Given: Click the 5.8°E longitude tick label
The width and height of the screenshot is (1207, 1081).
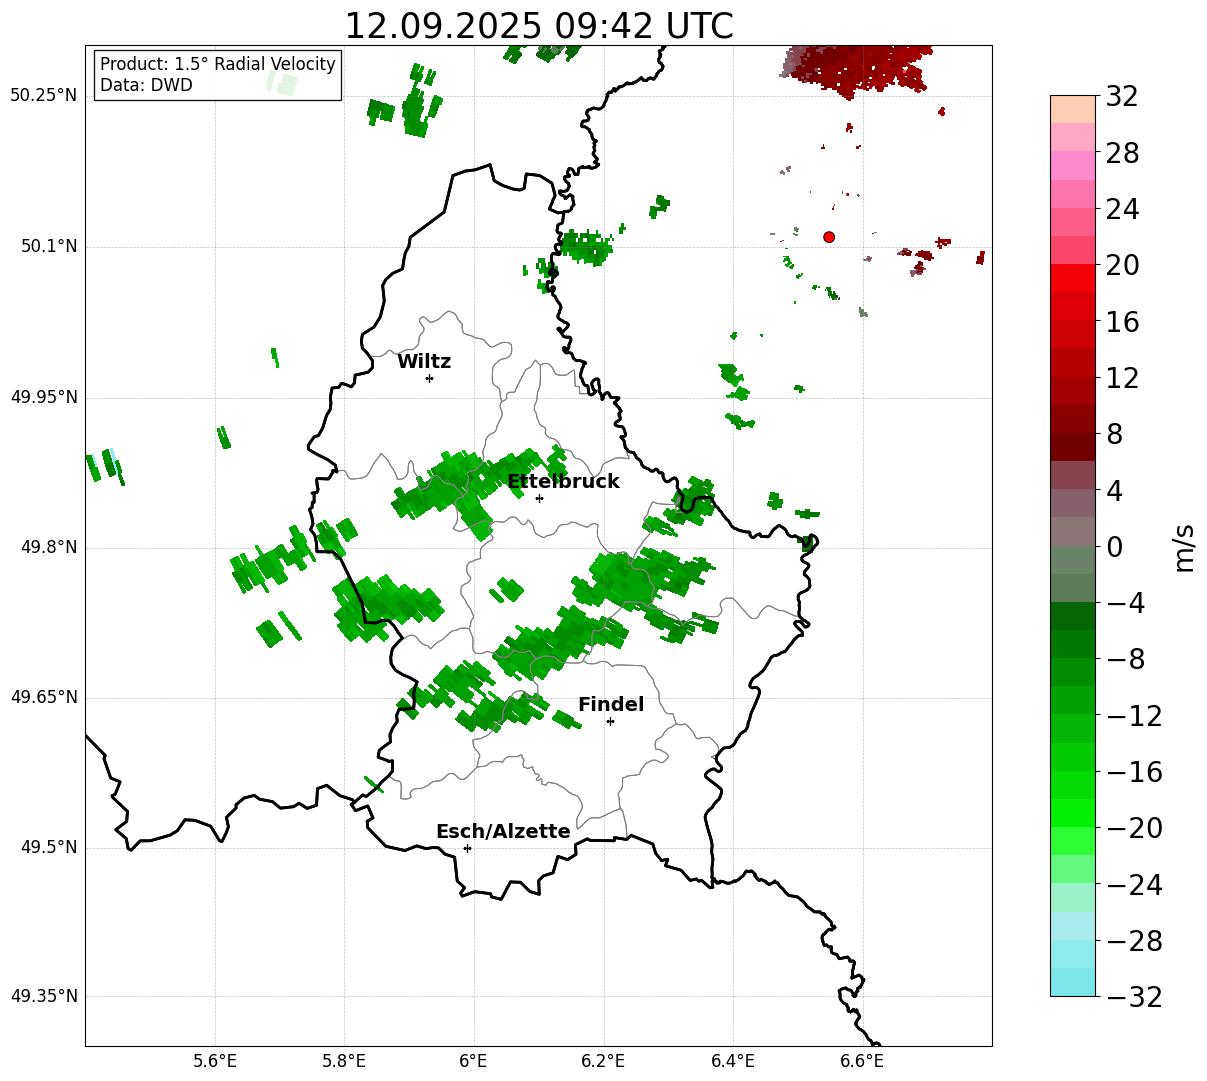Looking at the screenshot, I should pos(344,1061).
